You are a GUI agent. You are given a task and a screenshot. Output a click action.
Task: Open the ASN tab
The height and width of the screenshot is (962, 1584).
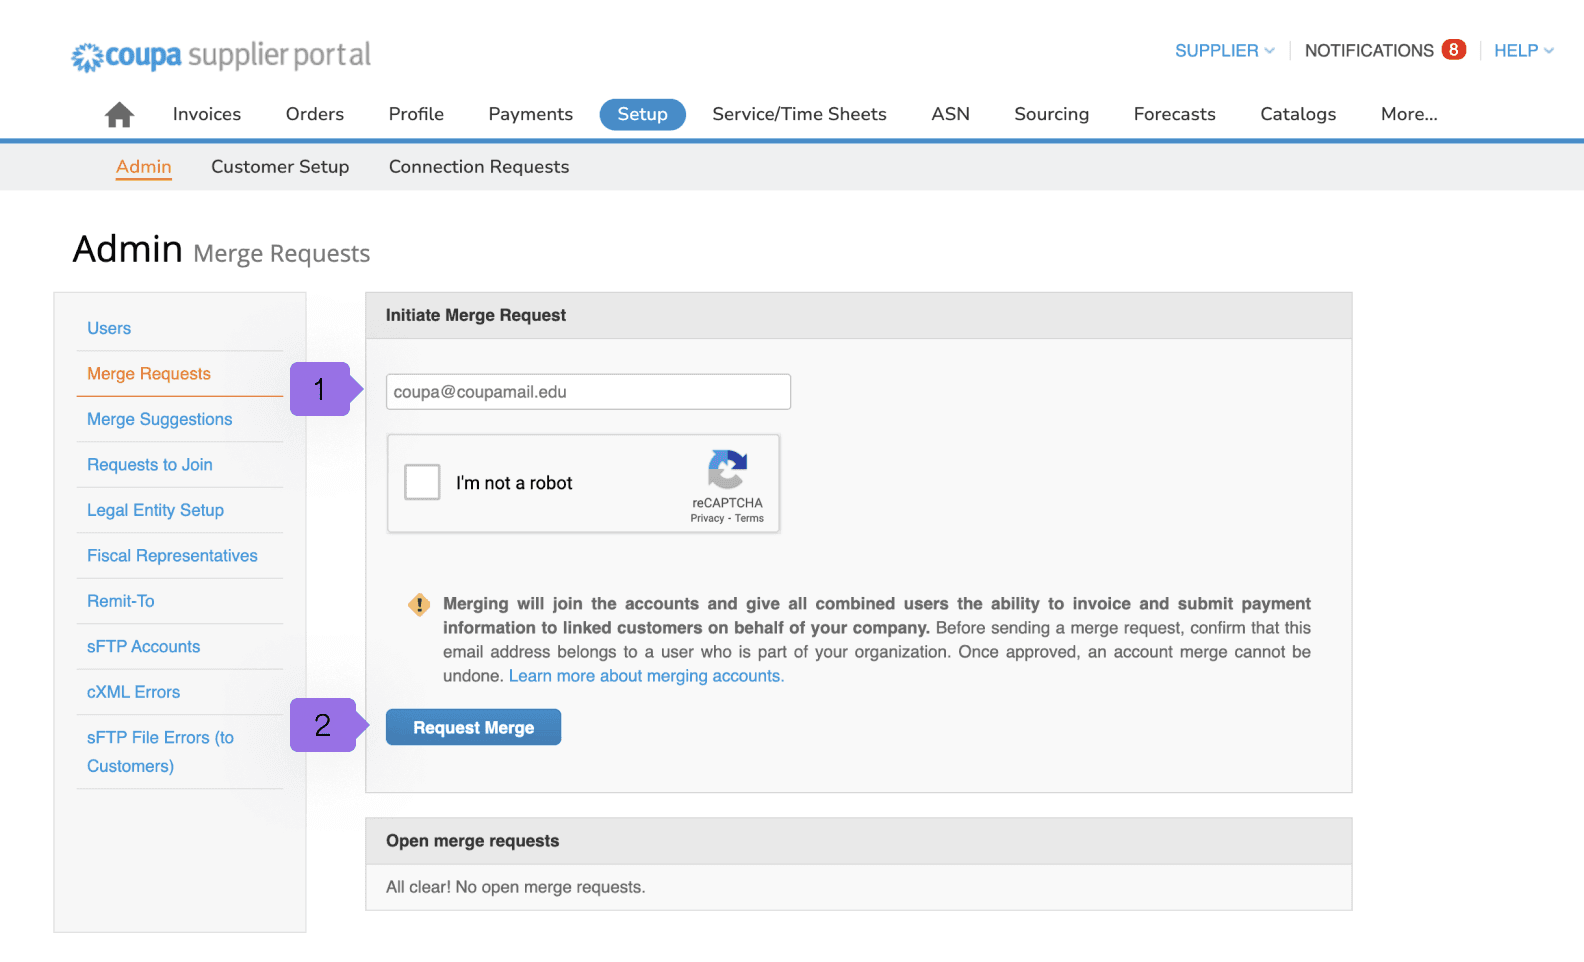click(x=951, y=114)
